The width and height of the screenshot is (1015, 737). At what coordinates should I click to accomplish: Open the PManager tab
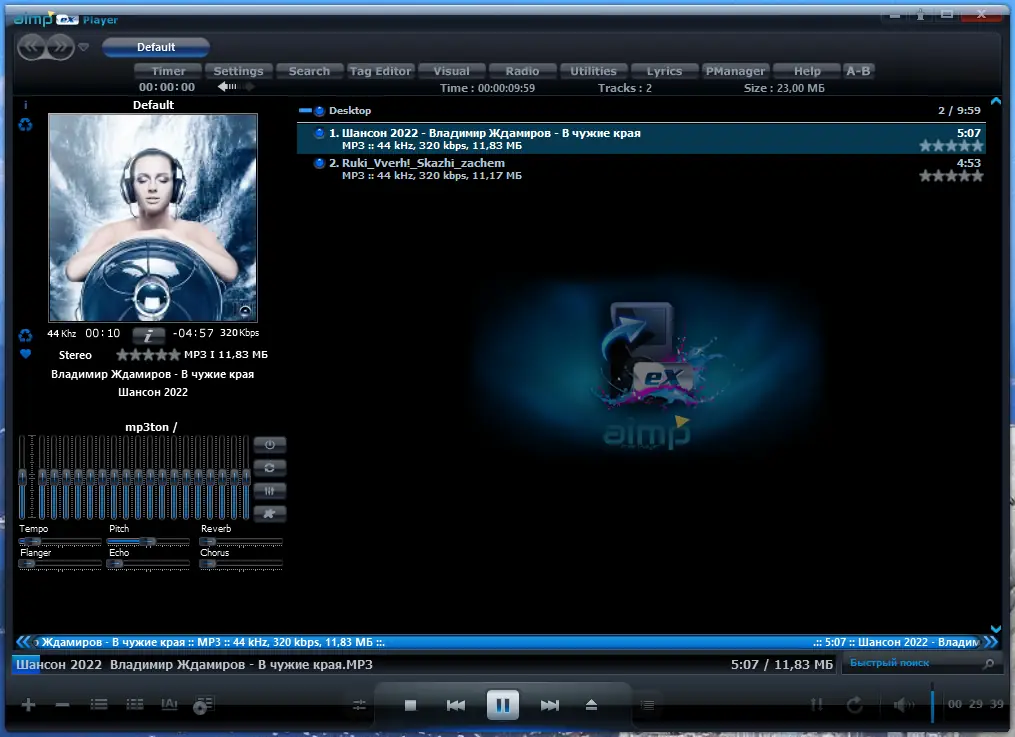coord(735,71)
